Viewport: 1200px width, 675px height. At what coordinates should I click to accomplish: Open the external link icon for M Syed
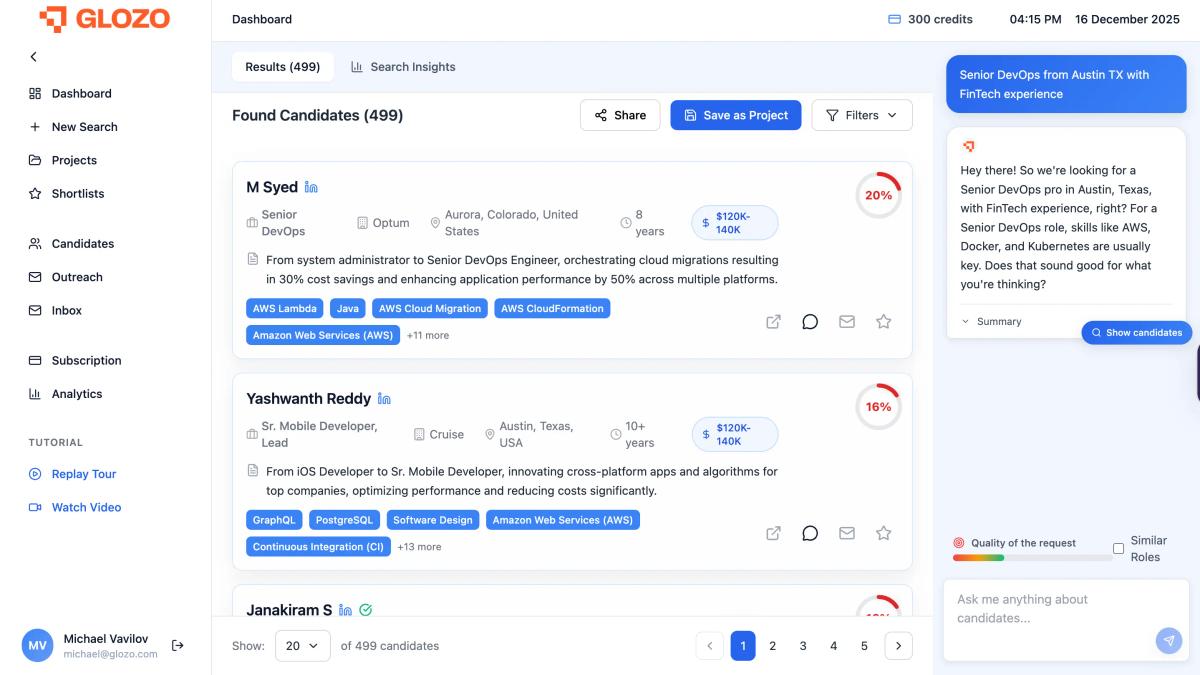click(x=773, y=321)
